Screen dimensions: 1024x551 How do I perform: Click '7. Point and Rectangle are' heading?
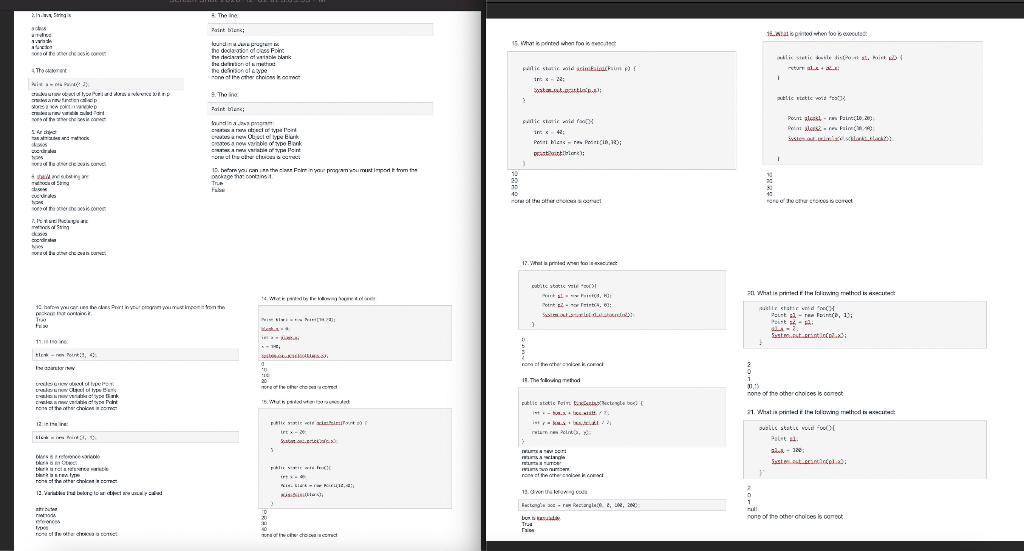tap(59, 221)
